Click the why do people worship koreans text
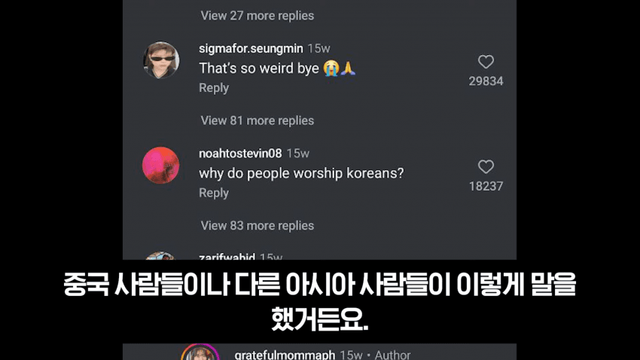This screenshot has width=640, height=360. (x=301, y=173)
